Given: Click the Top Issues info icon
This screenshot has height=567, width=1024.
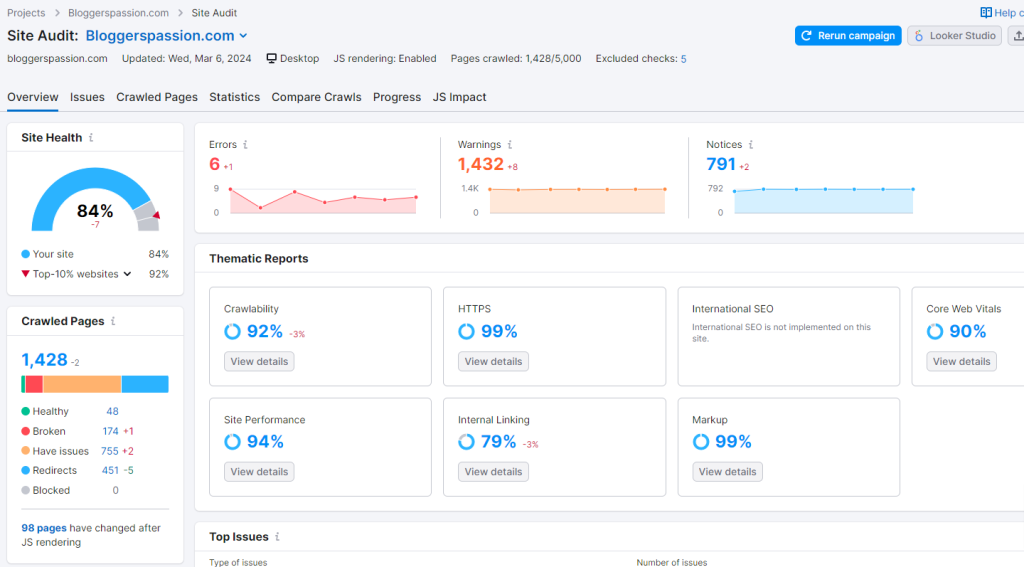Looking at the screenshot, I should tap(278, 536).
